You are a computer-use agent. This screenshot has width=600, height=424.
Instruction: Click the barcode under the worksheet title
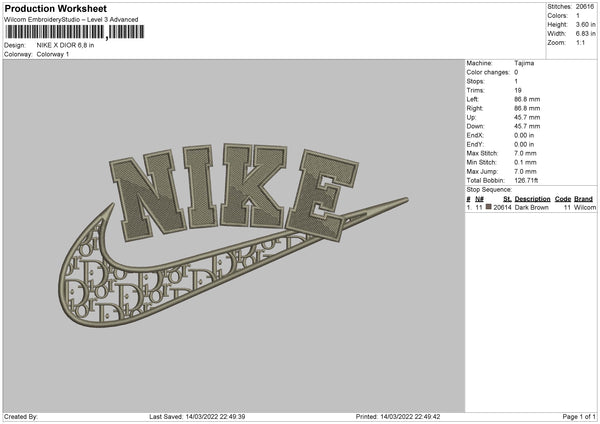pos(75,32)
